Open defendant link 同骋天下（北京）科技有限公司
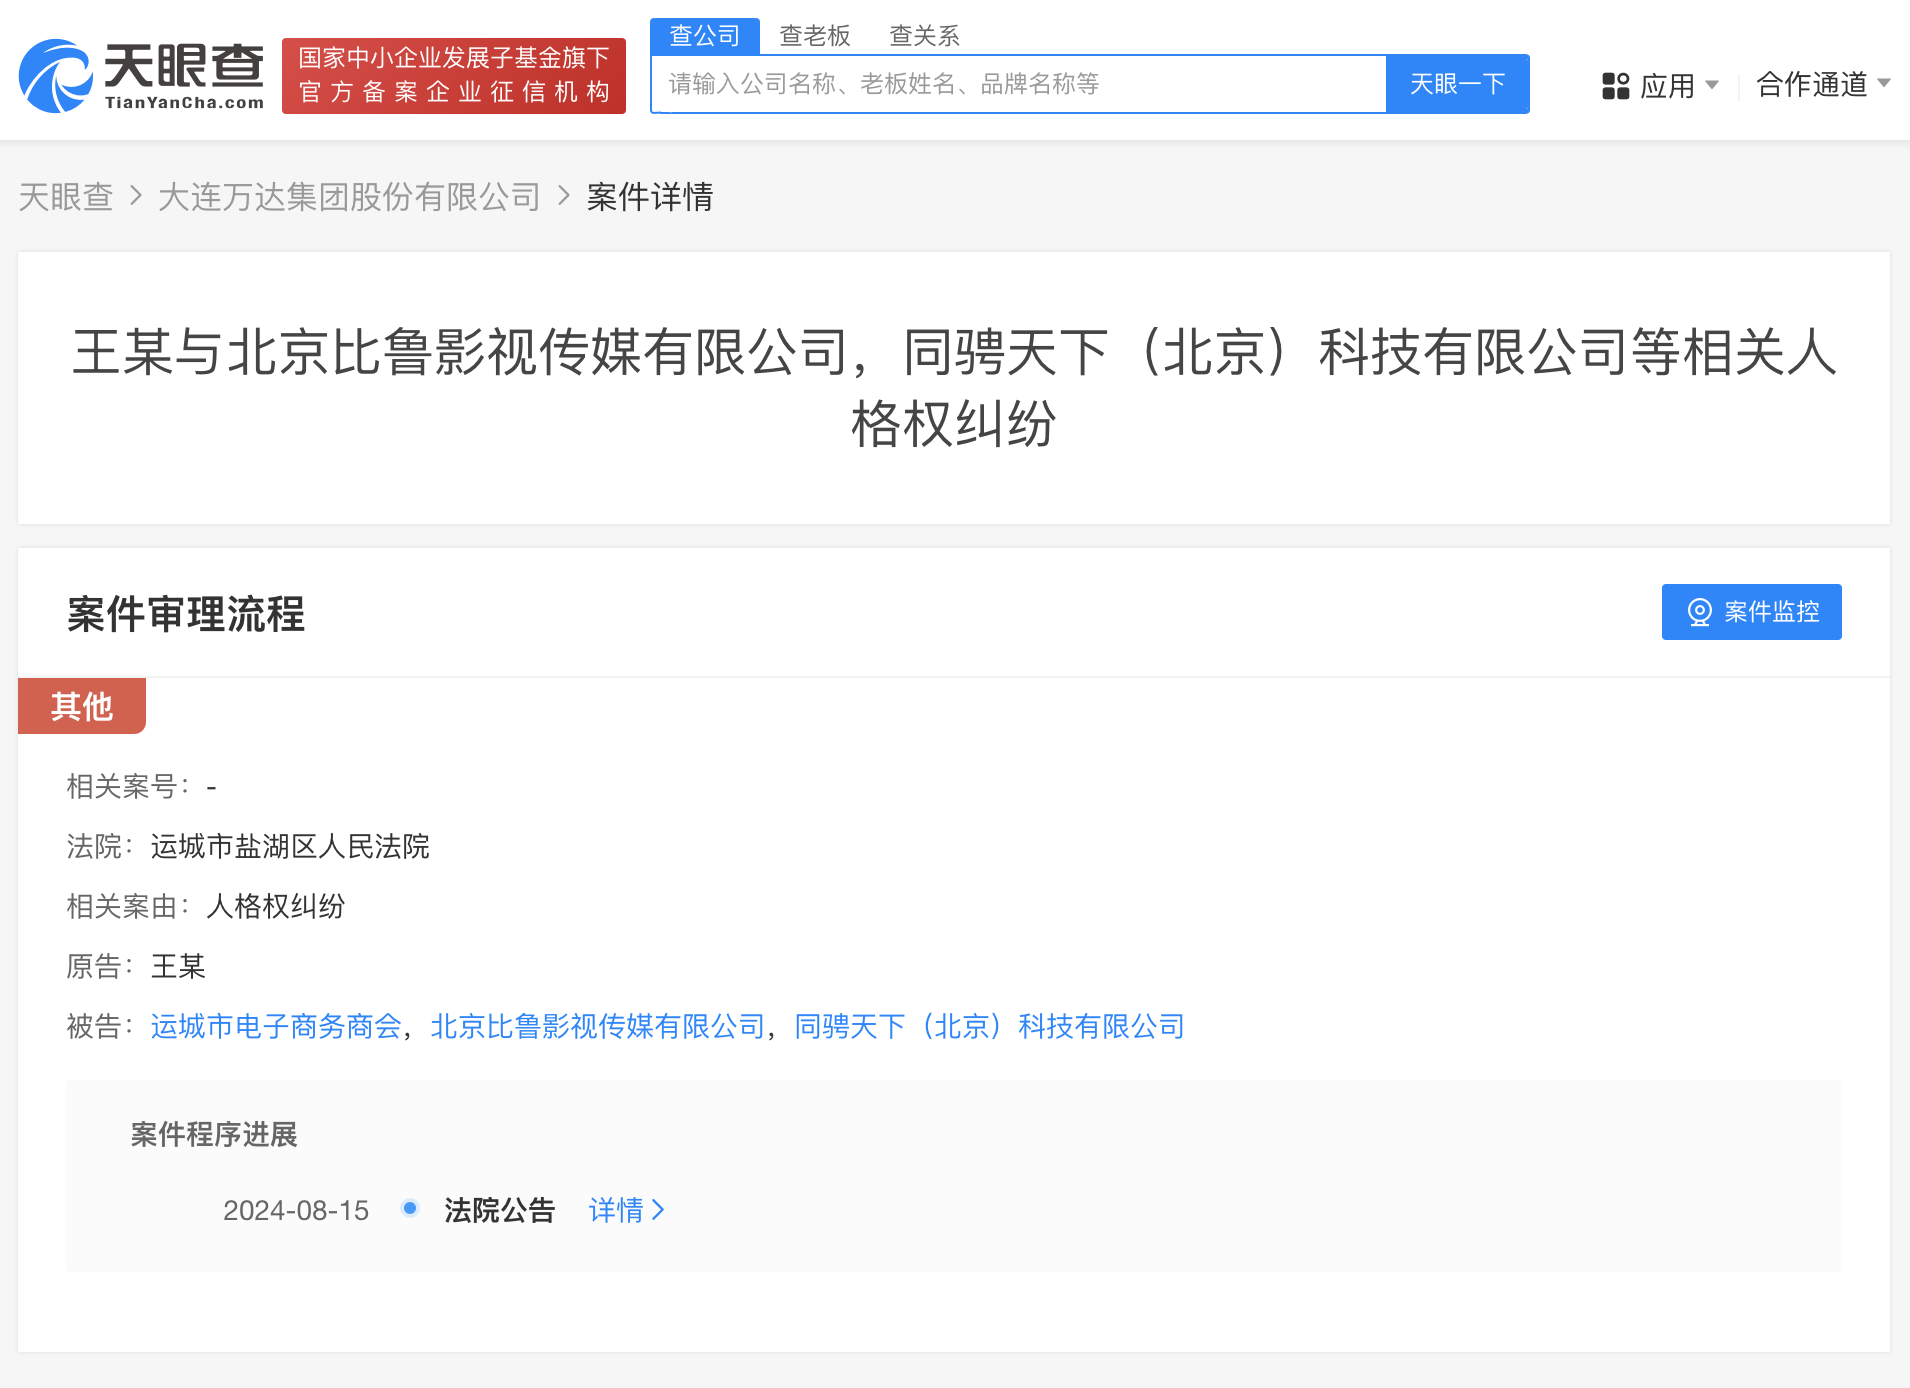The image size is (1910, 1388). [988, 1025]
